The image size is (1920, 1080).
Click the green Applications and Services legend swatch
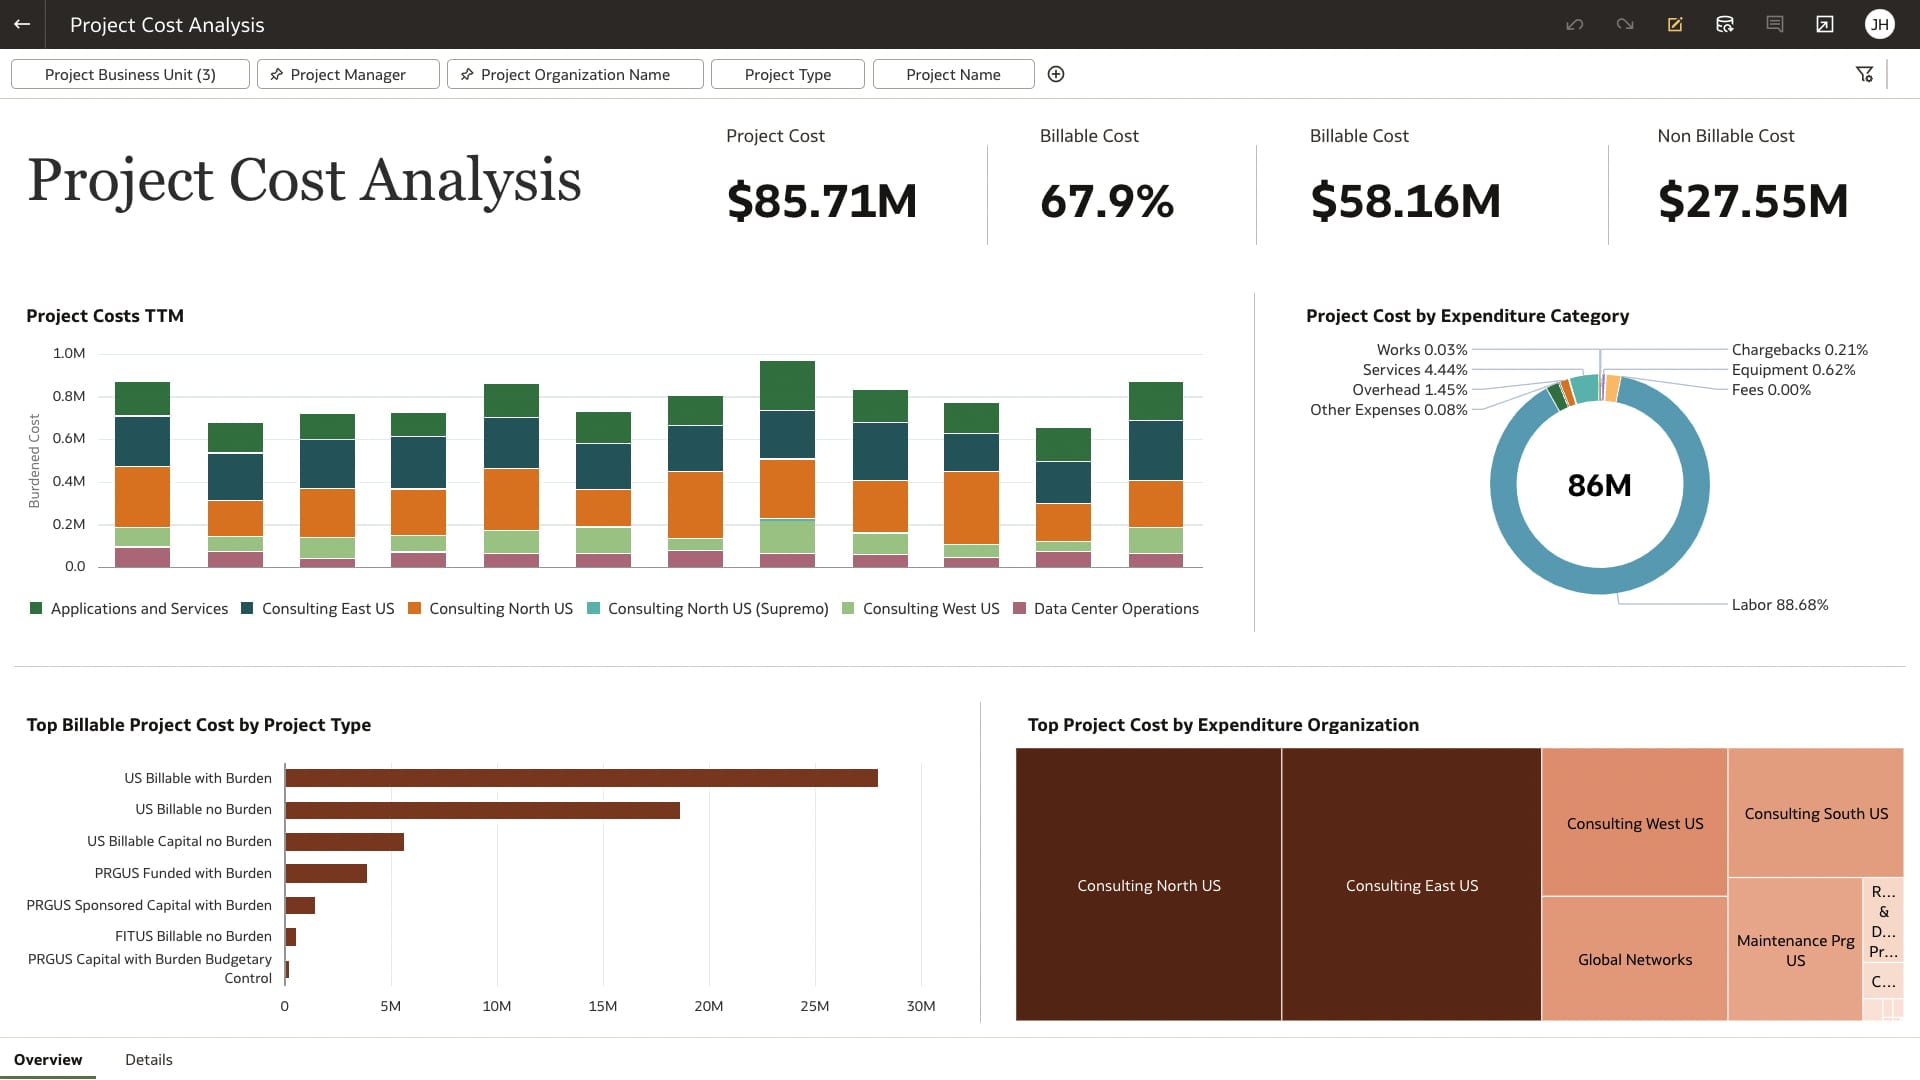click(36, 608)
